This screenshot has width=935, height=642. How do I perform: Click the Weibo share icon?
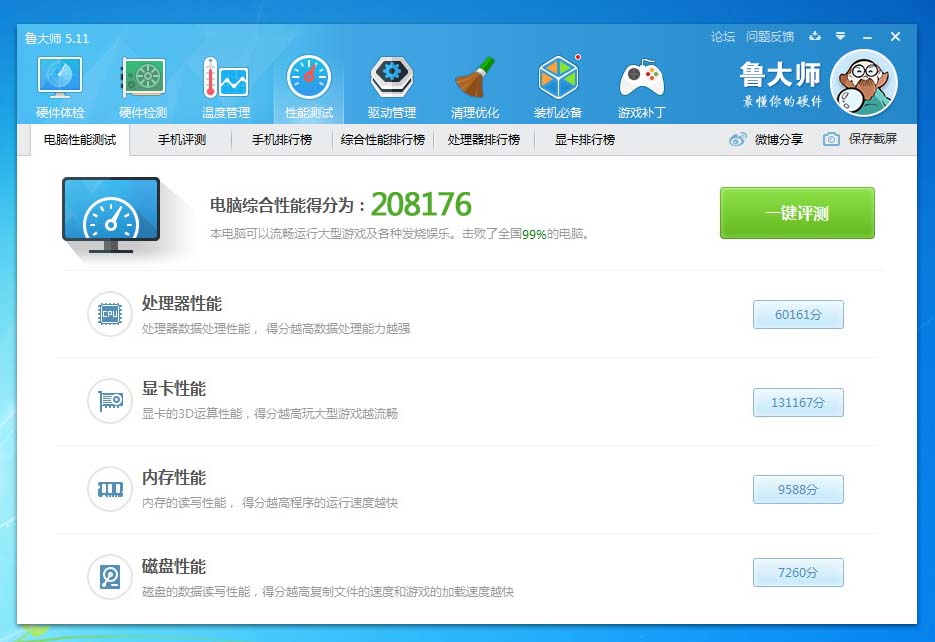pos(738,139)
